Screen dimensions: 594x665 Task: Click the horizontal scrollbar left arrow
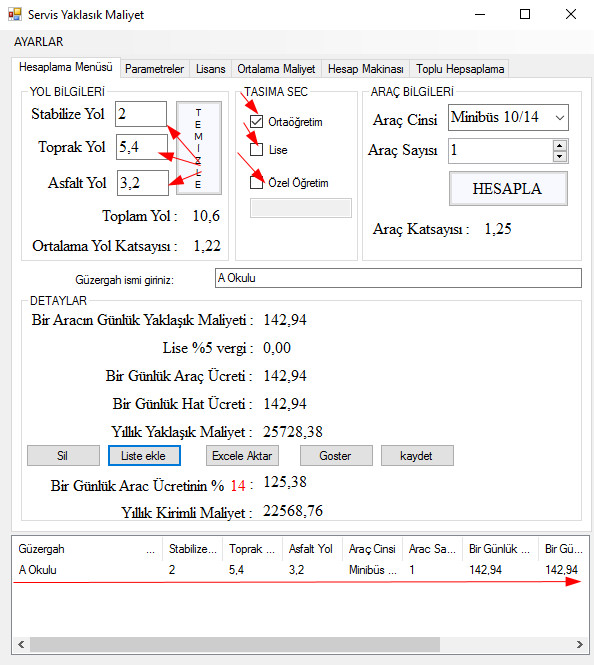point(21,645)
